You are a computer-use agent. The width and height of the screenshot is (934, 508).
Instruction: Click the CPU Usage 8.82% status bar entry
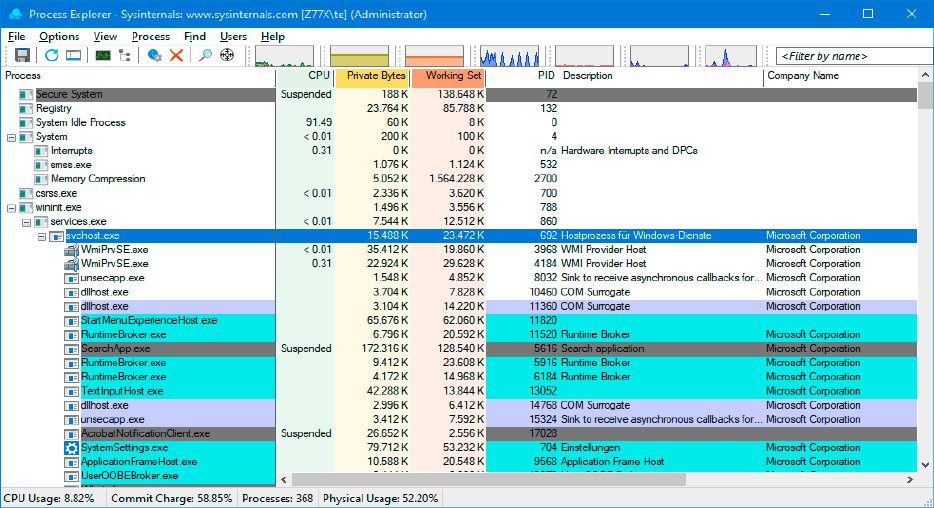[x=49, y=498]
